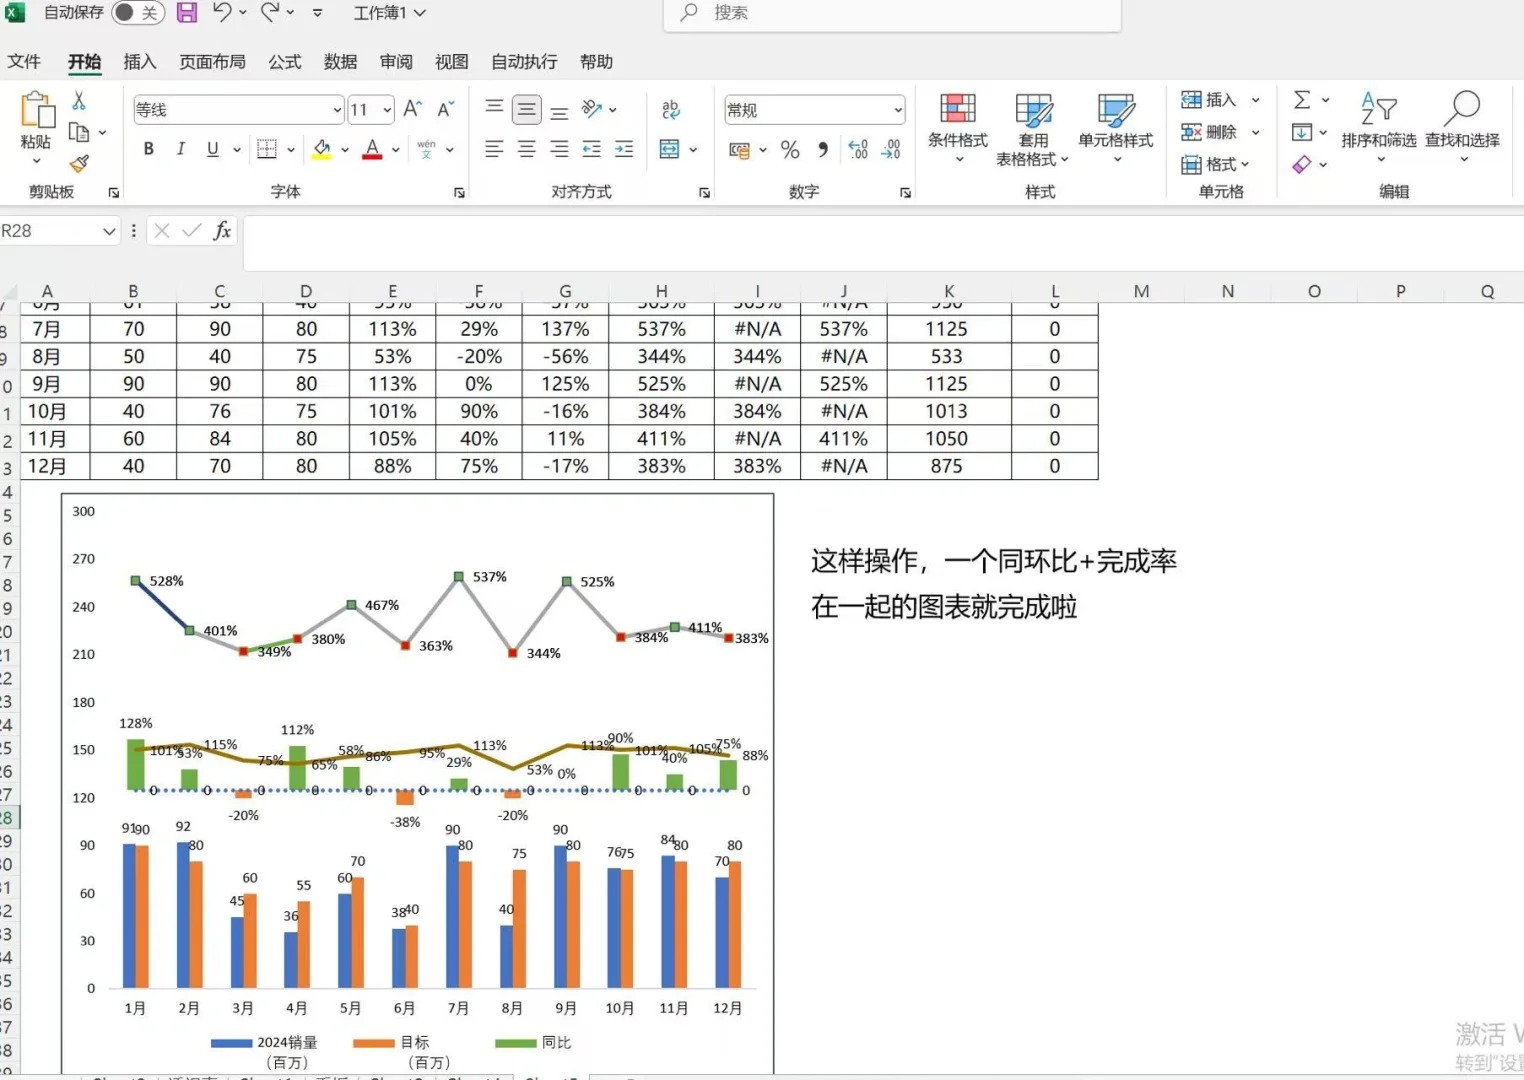
Task: Click the Redo arrow icon
Action: 269,13
